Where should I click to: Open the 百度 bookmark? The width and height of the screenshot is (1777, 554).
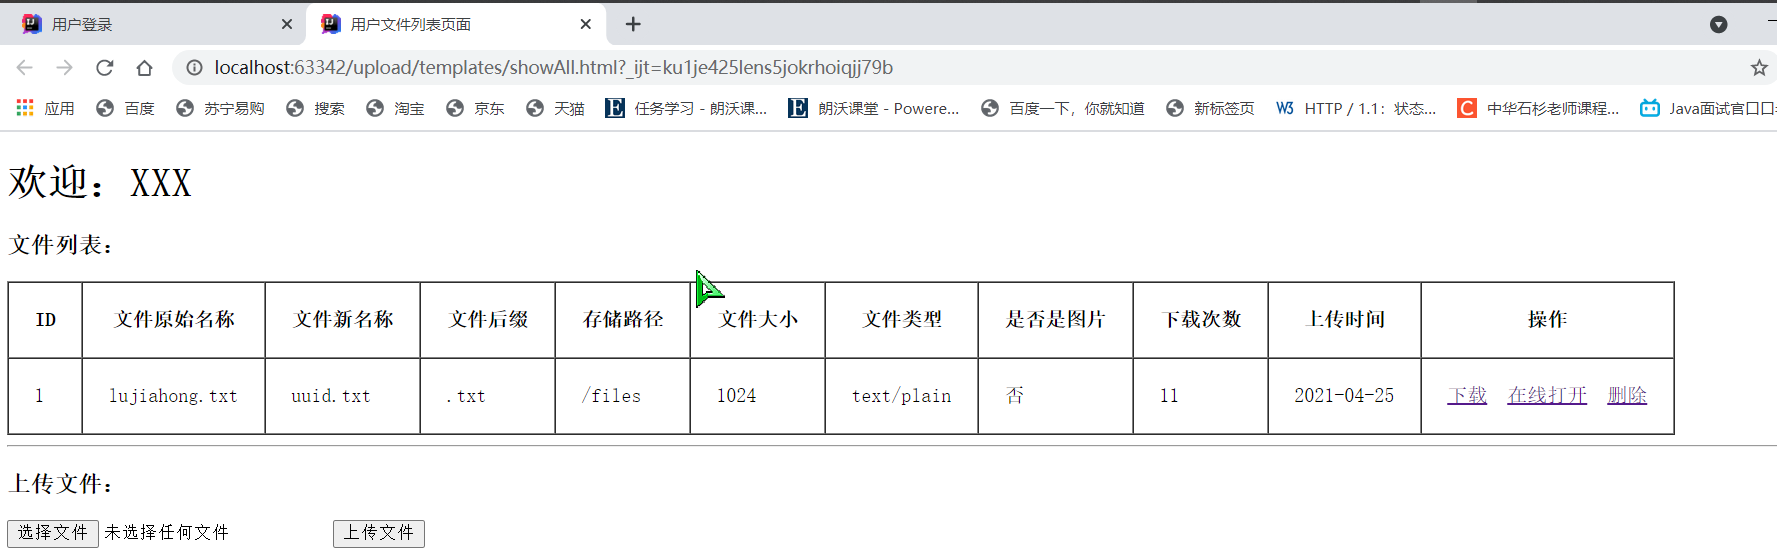[x=125, y=108]
